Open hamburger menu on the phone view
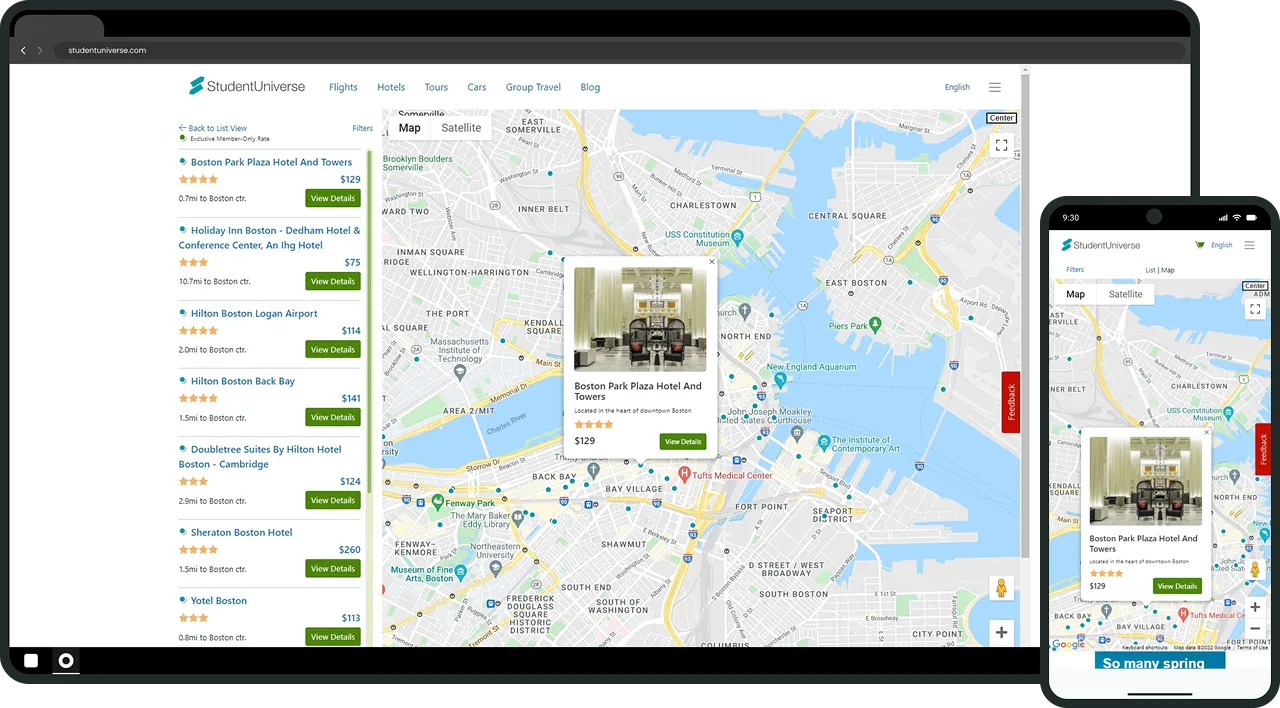1280x708 pixels. point(1249,245)
